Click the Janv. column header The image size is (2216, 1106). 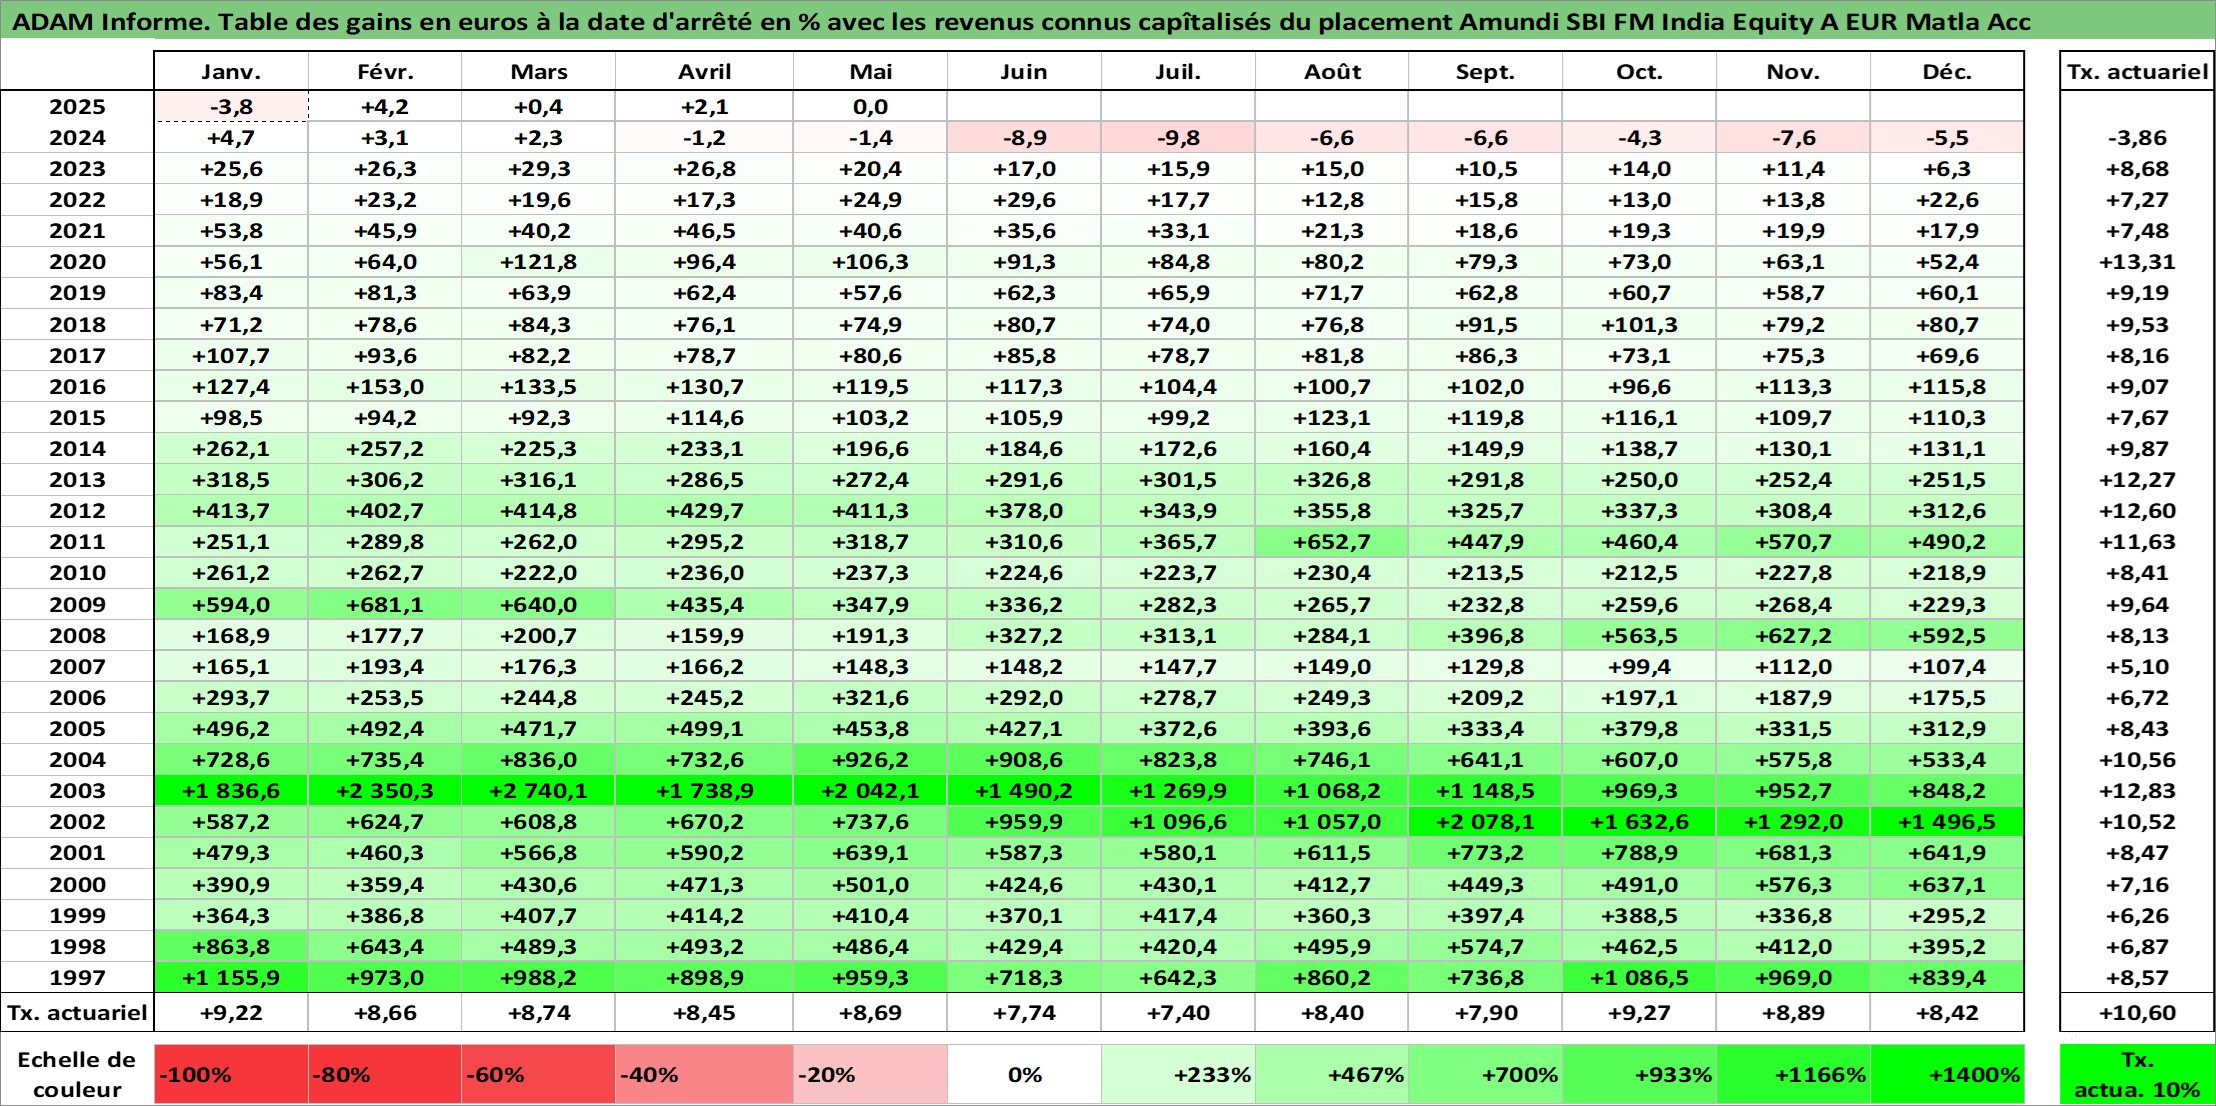231,72
